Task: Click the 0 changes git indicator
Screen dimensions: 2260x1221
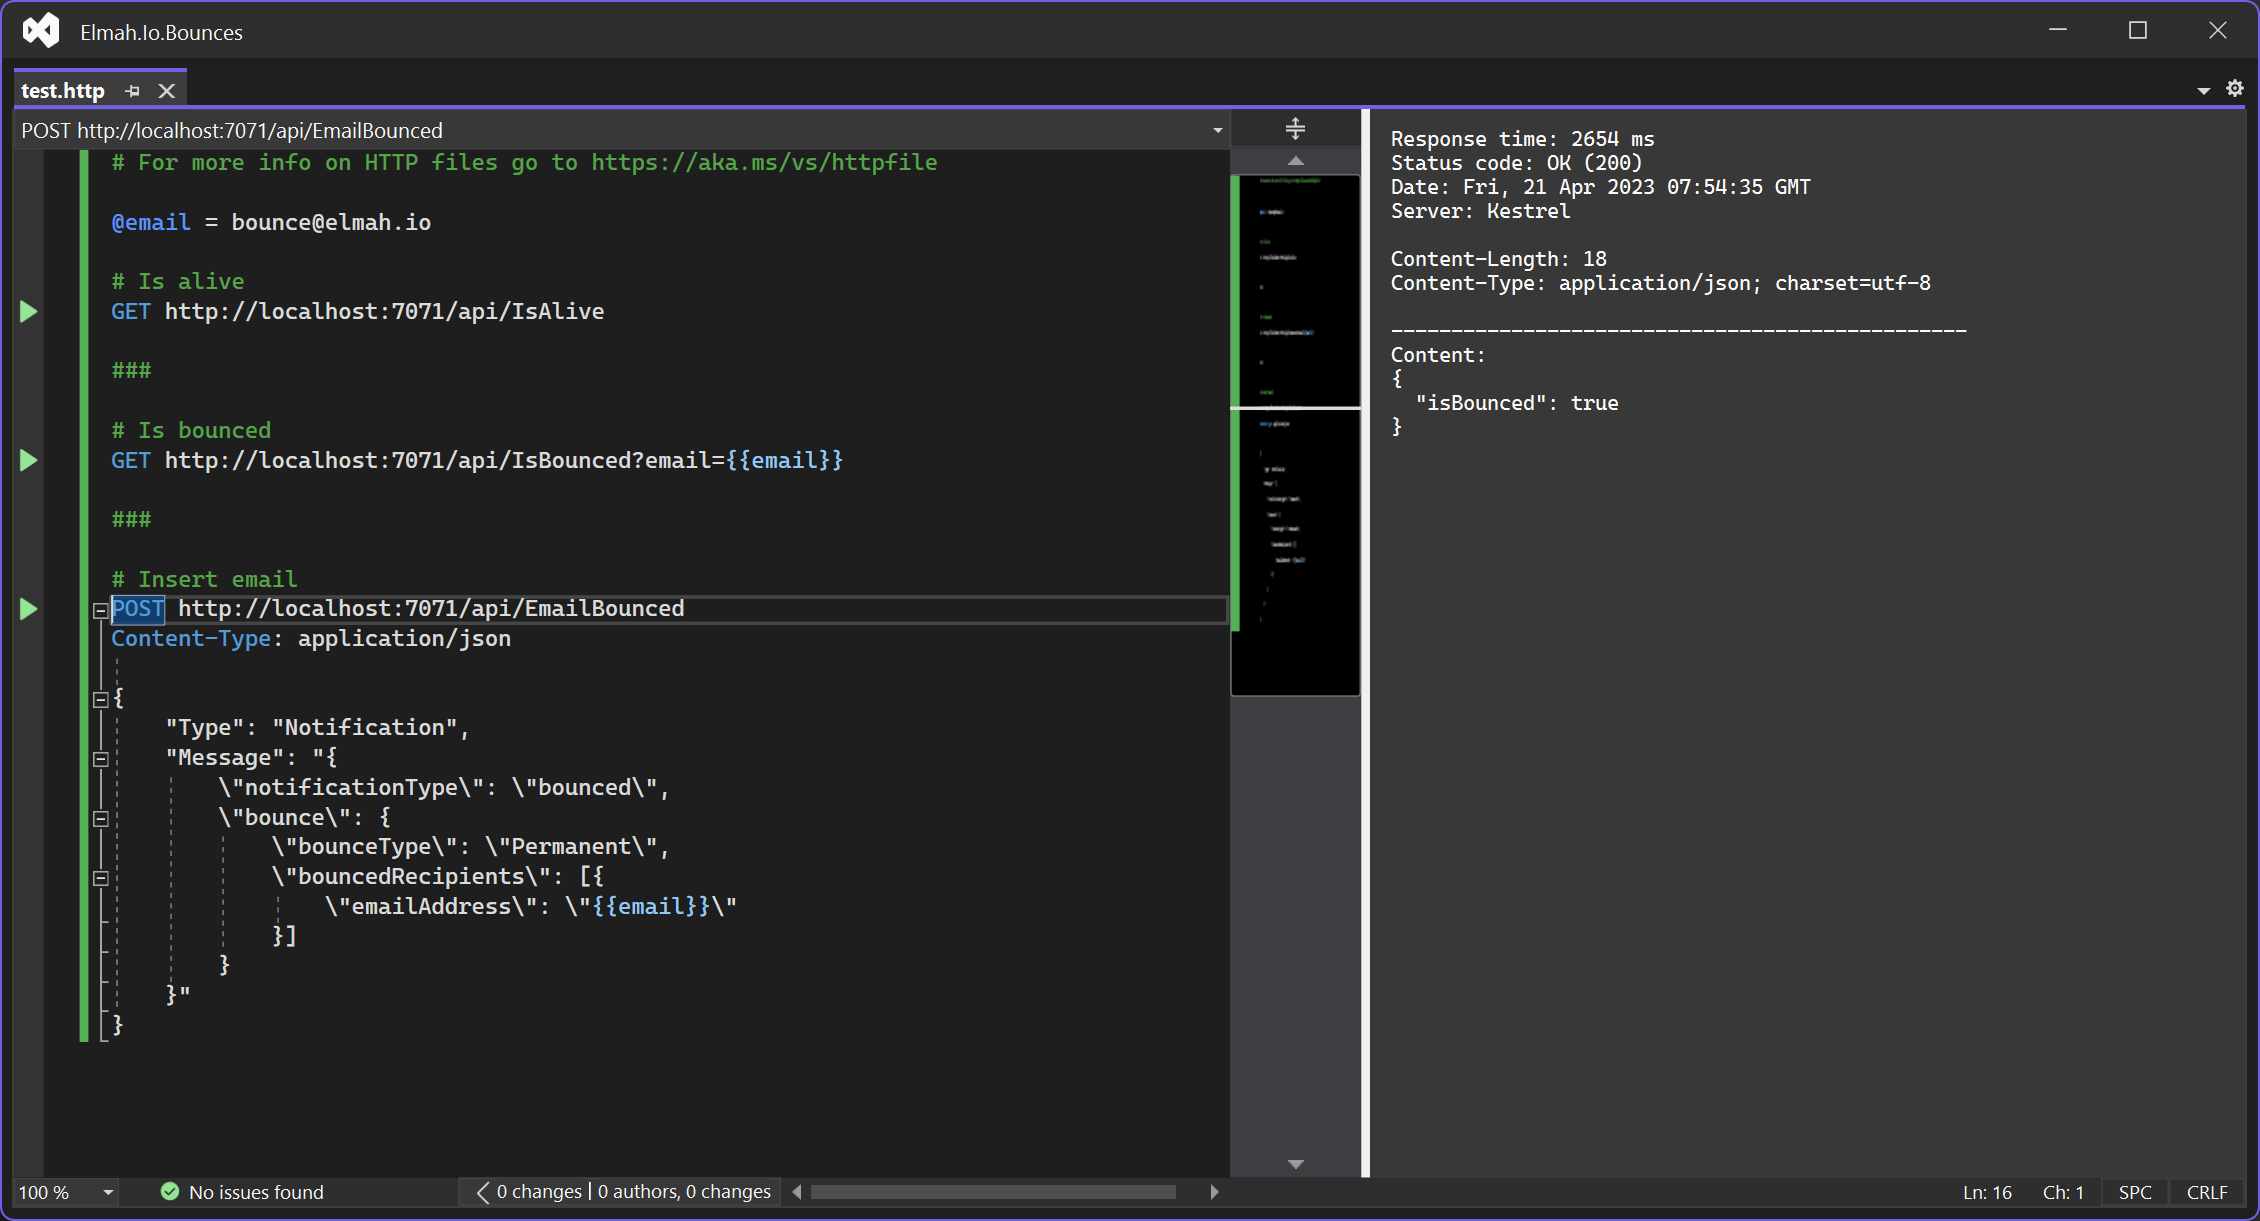Action: (538, 1192)
